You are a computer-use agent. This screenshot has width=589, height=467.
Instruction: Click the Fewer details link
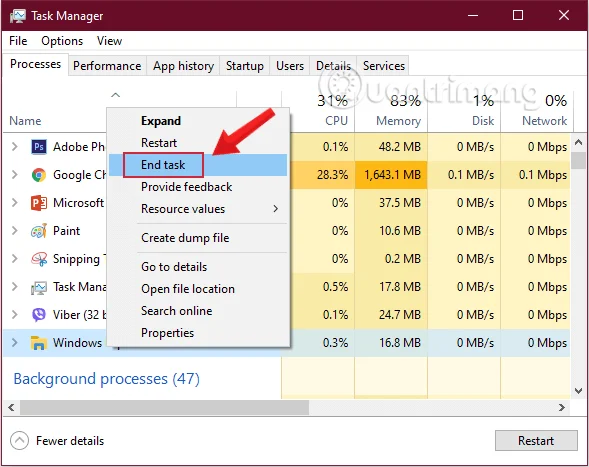tap(70, 441)
